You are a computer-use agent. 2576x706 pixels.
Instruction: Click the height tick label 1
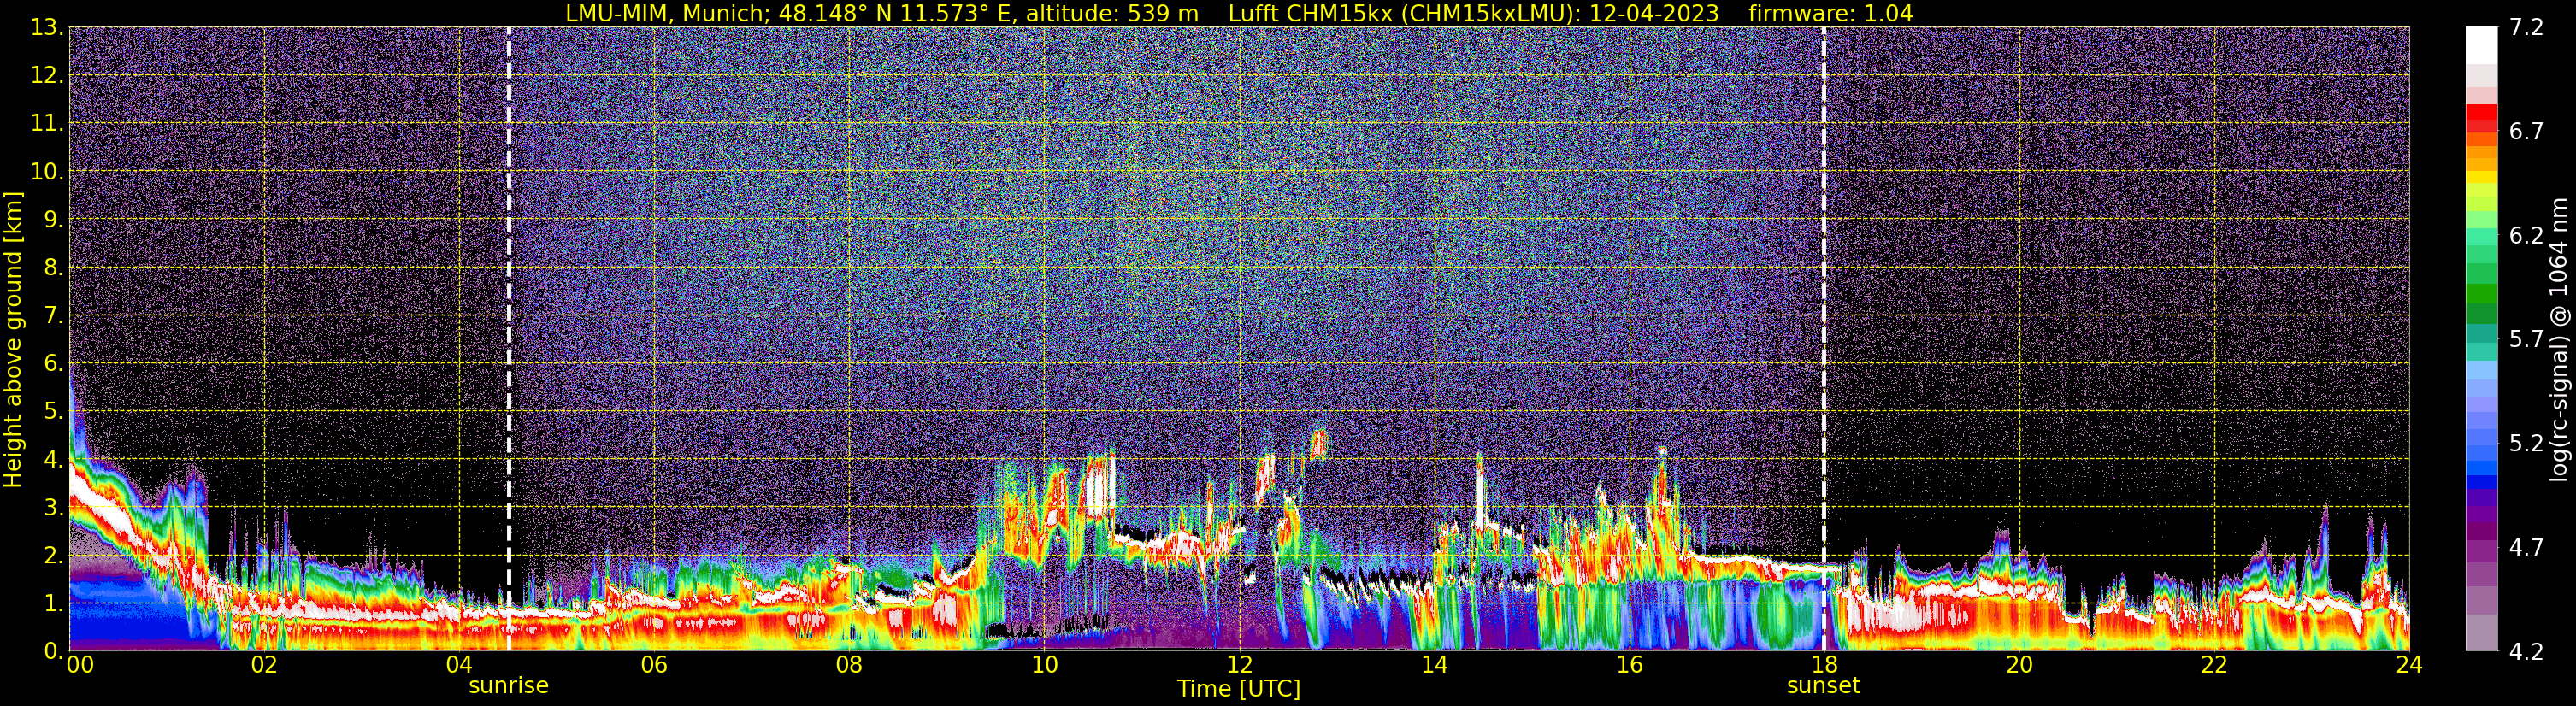point(52,604)
